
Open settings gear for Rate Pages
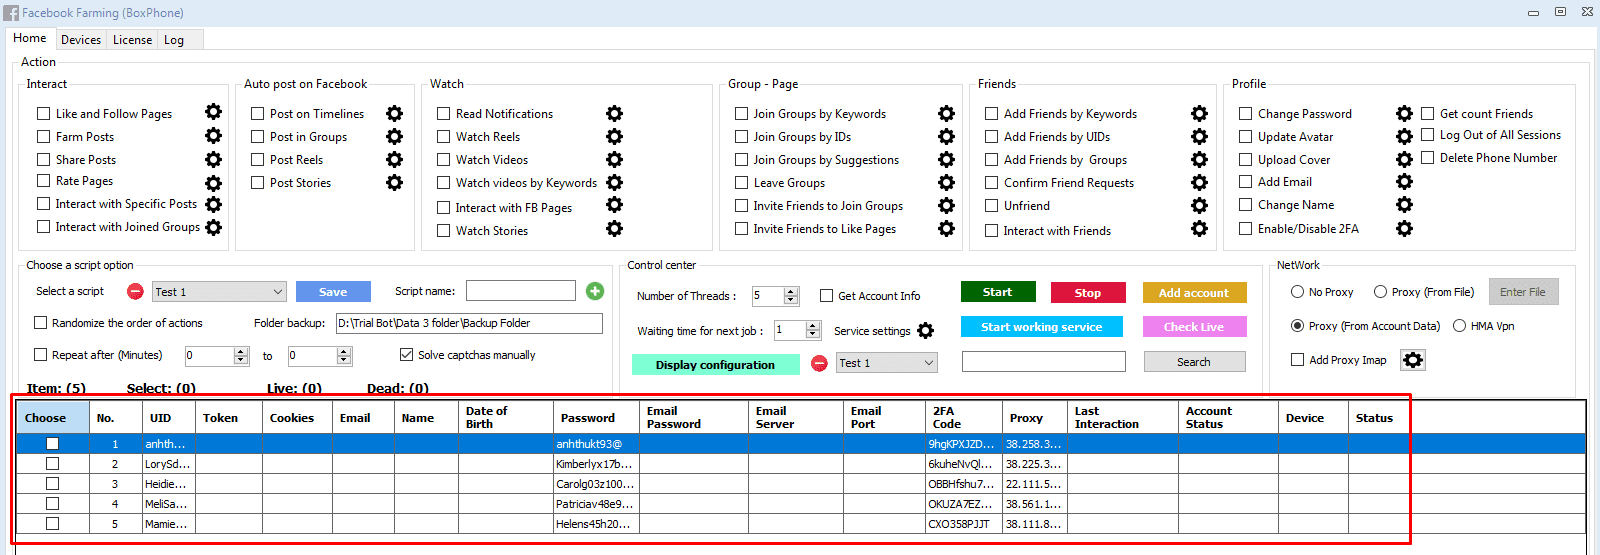point(213,183)
